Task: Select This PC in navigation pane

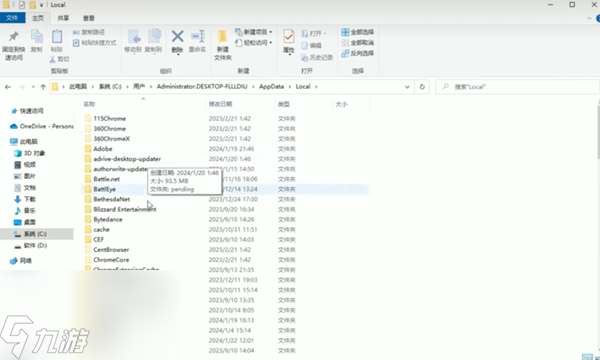Action: pyautogui.click(x=24, y=142)
